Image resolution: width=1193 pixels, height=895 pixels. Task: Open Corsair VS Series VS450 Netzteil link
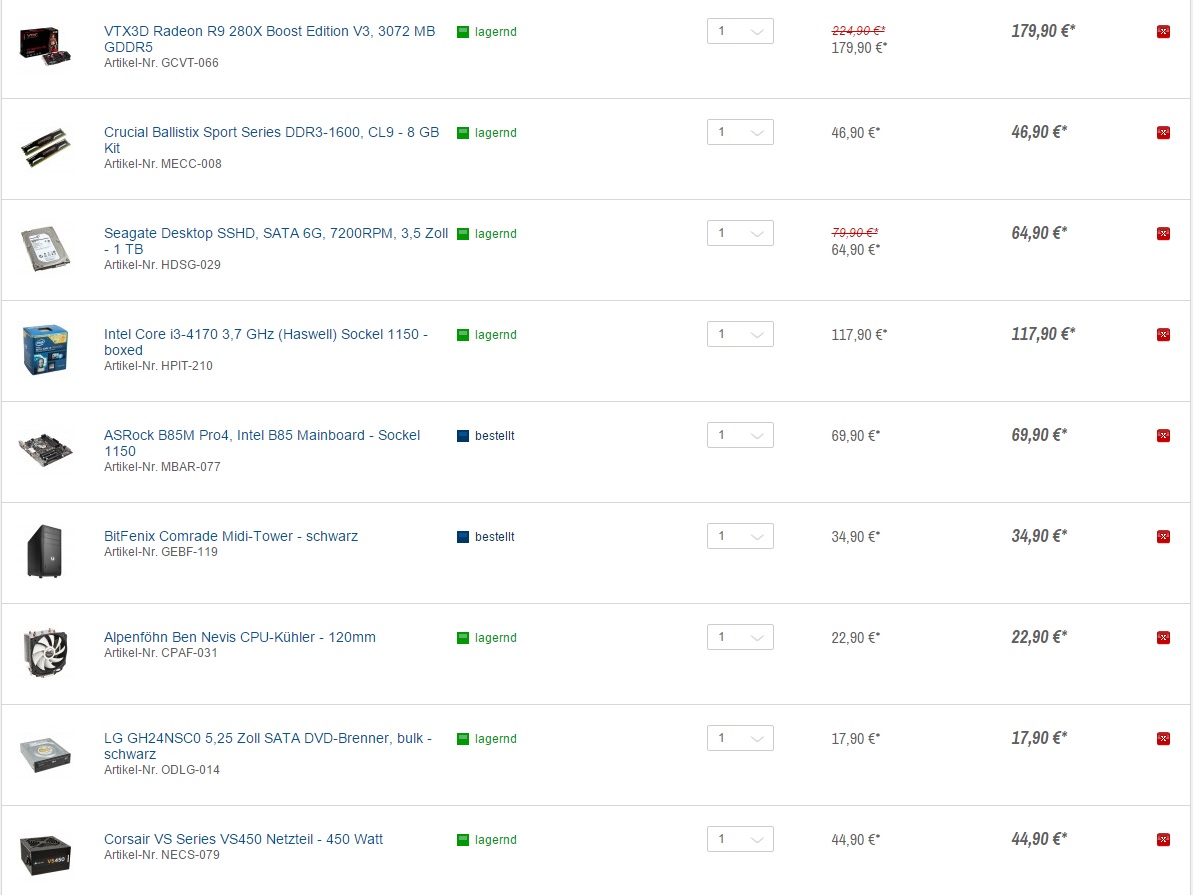pyautogui.click(x=243, y=839)
